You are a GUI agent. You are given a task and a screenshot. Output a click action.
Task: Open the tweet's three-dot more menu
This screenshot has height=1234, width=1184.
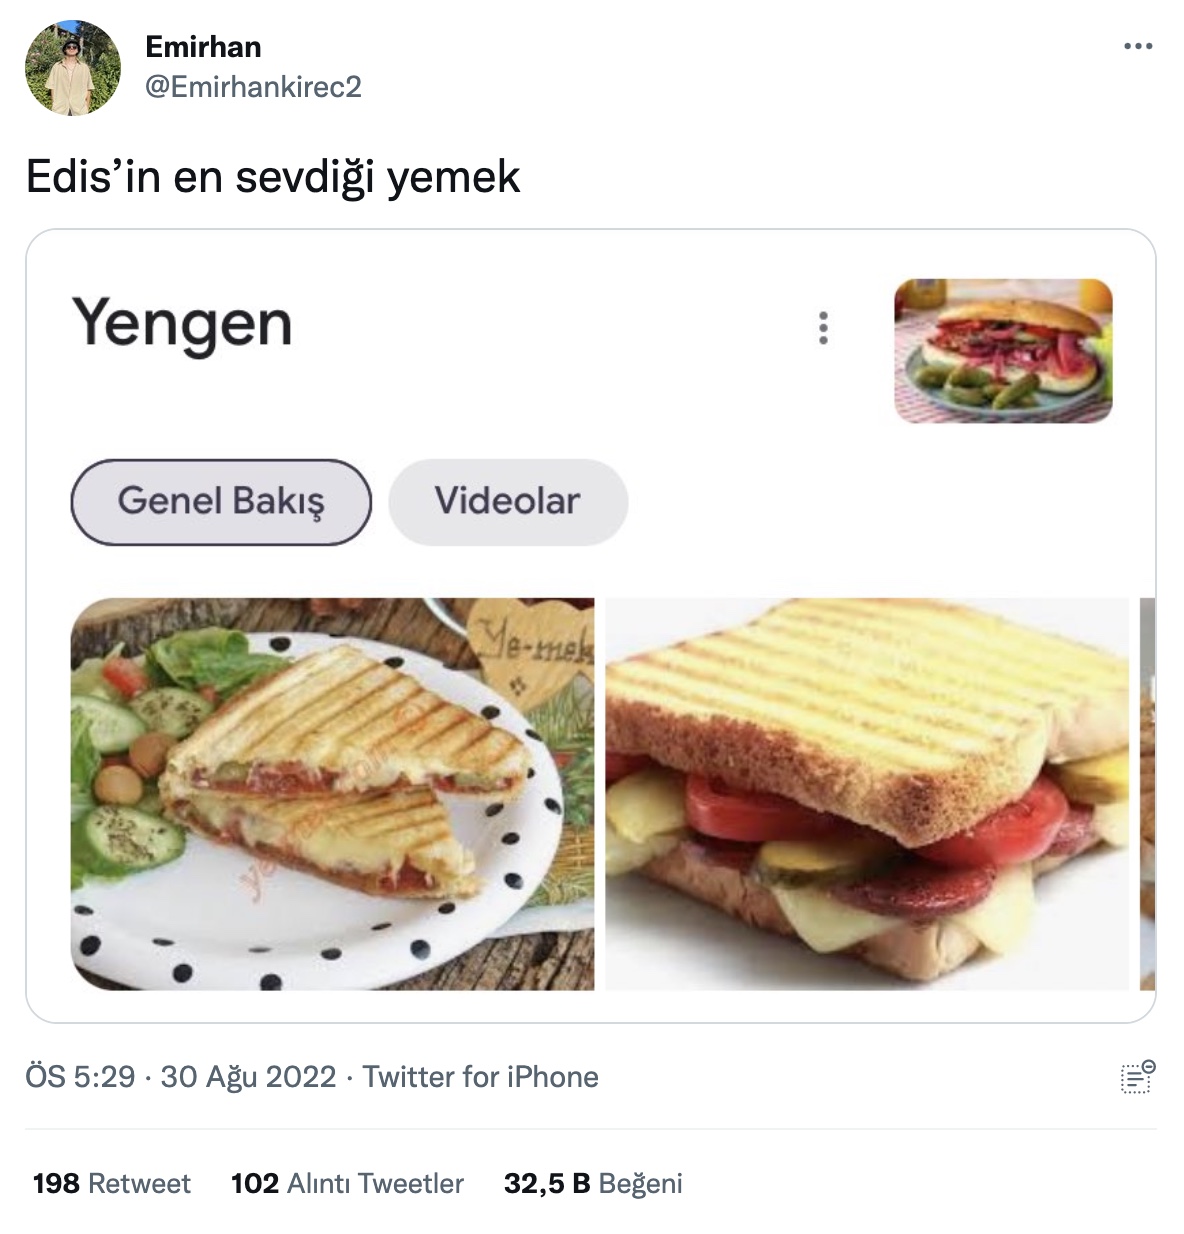coord(1138,46)
